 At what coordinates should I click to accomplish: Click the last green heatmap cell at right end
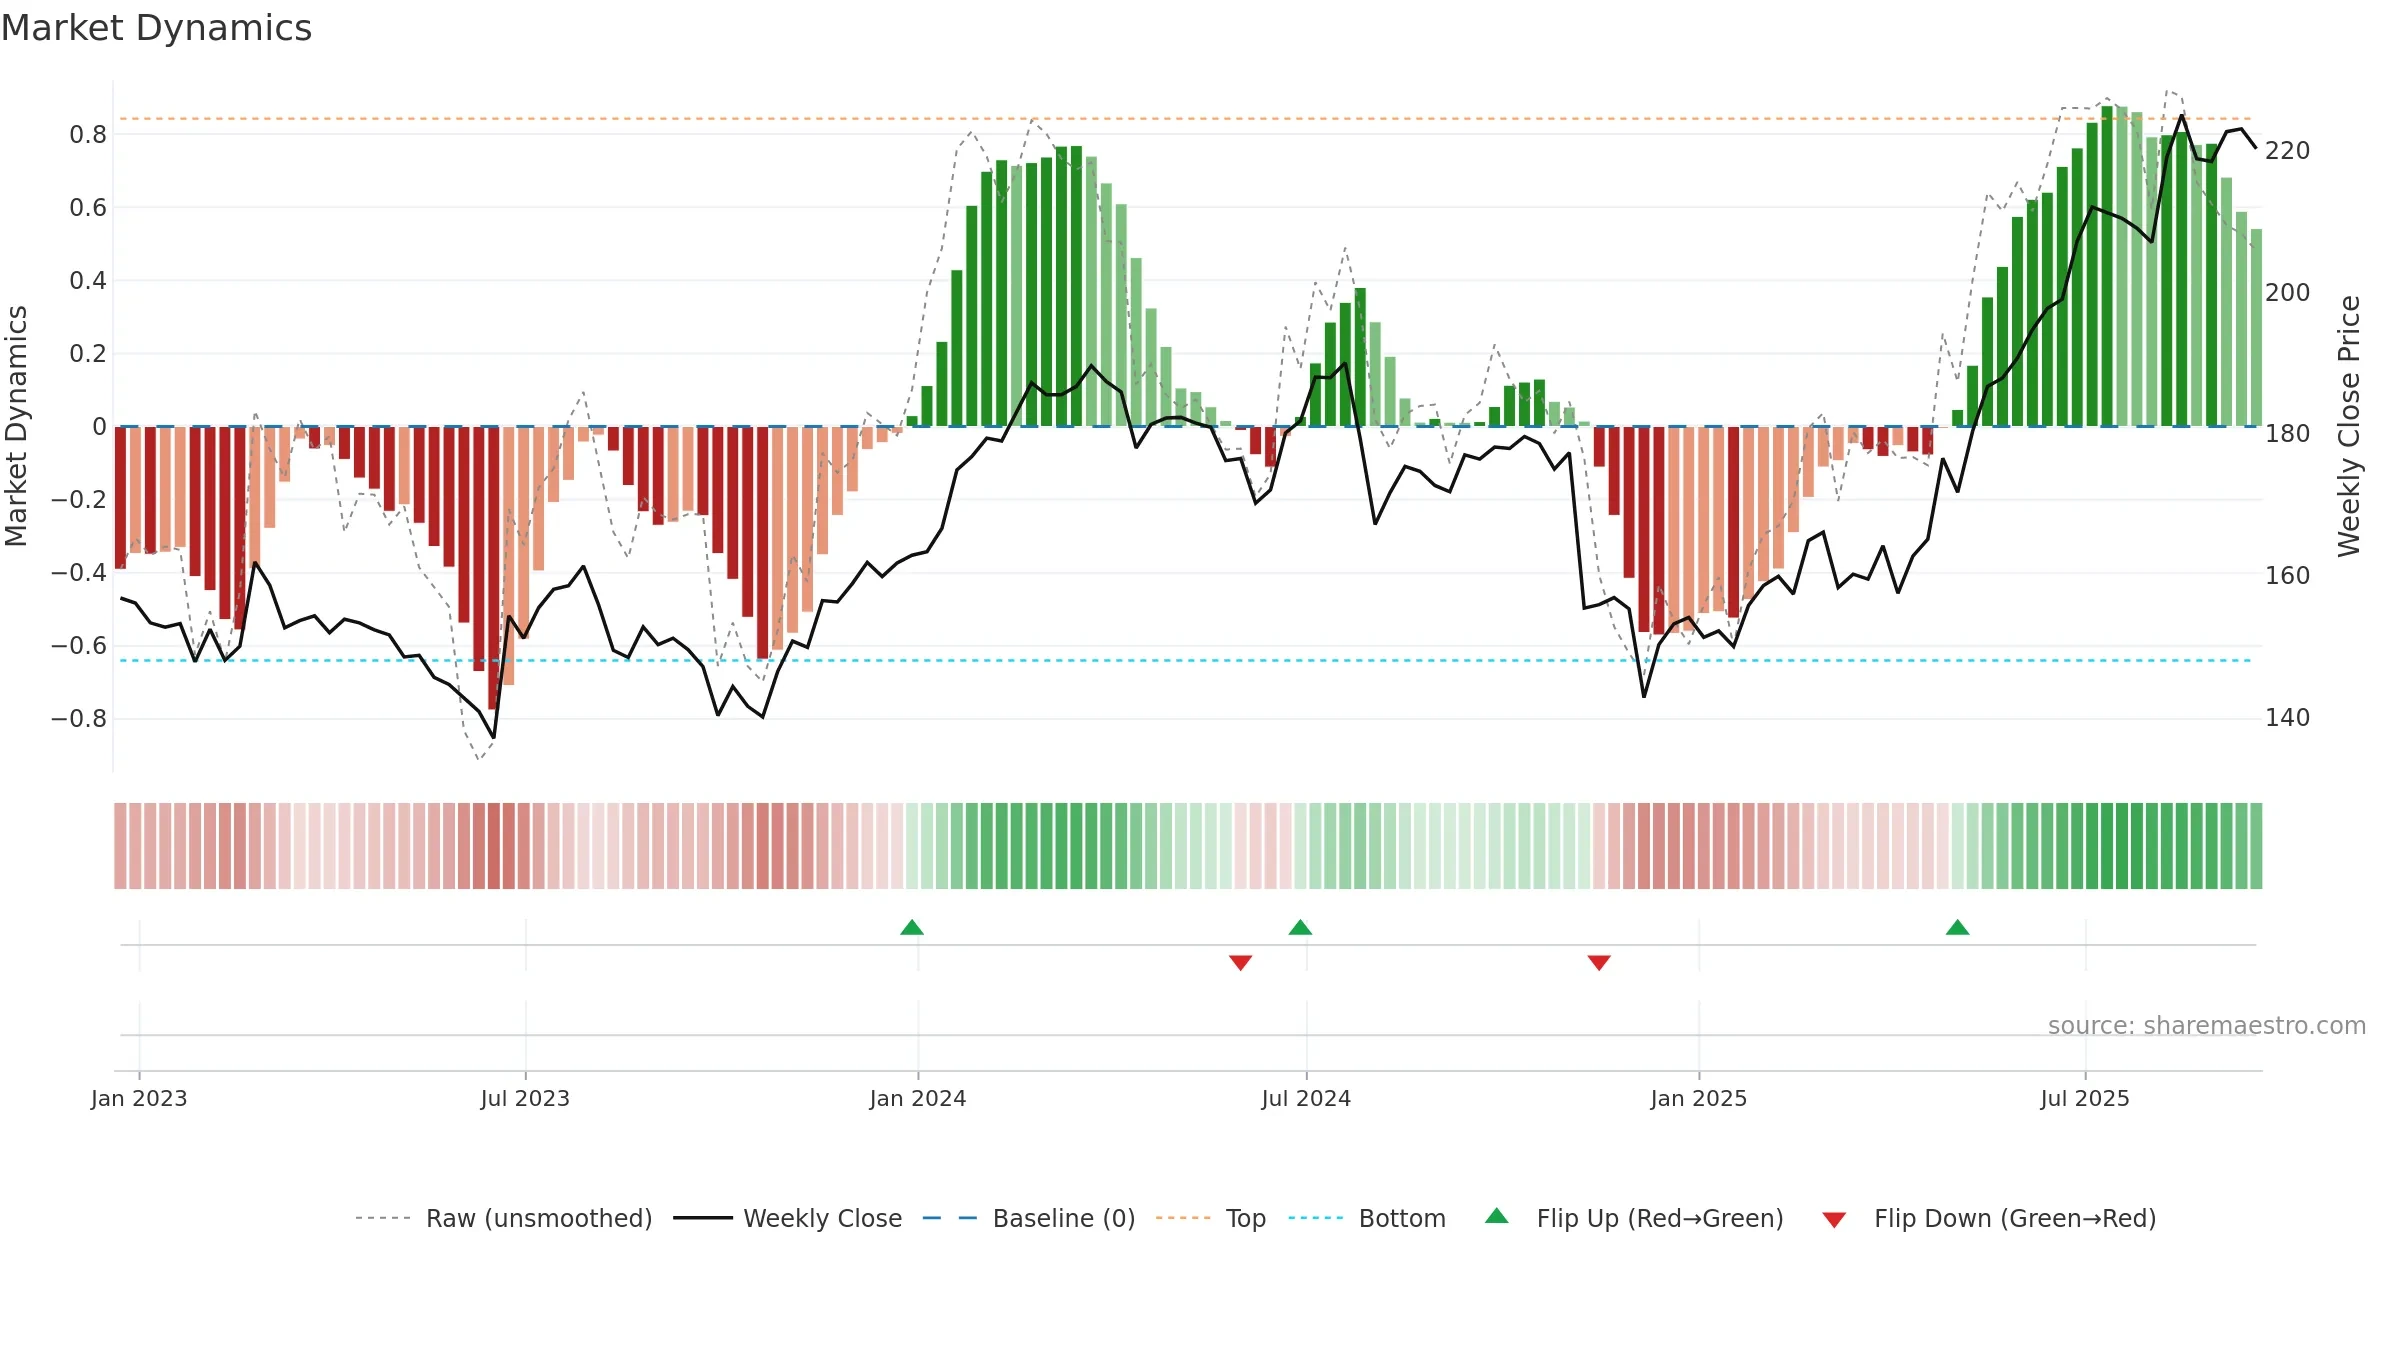click(x=2256, y=846)
